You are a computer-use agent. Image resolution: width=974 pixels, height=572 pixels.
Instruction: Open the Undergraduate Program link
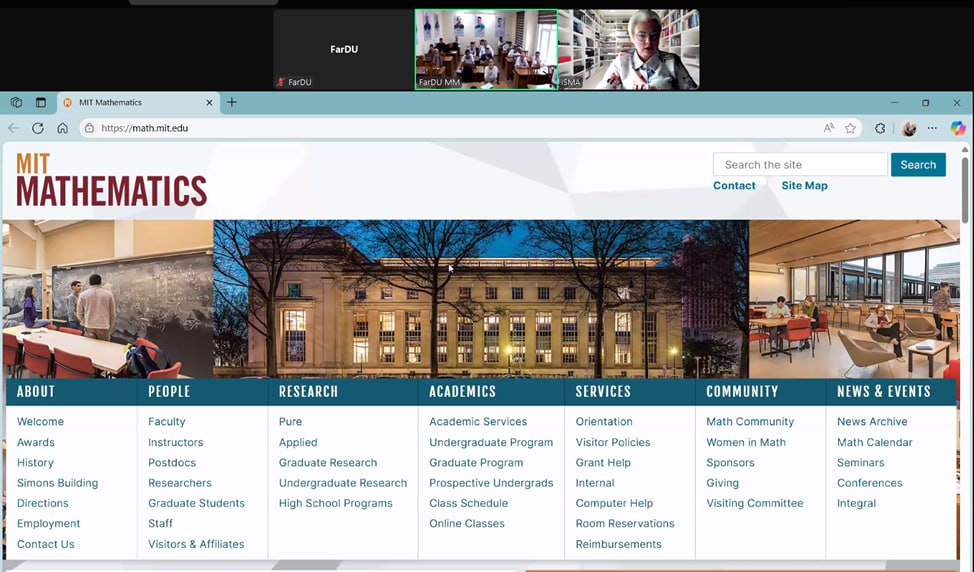coord(491,442)
